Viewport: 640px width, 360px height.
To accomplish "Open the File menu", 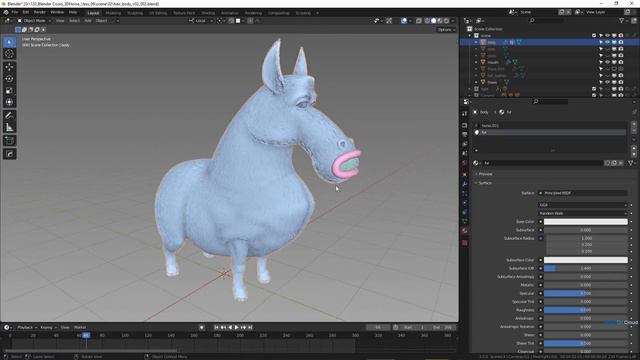I will tap(15, 13).
